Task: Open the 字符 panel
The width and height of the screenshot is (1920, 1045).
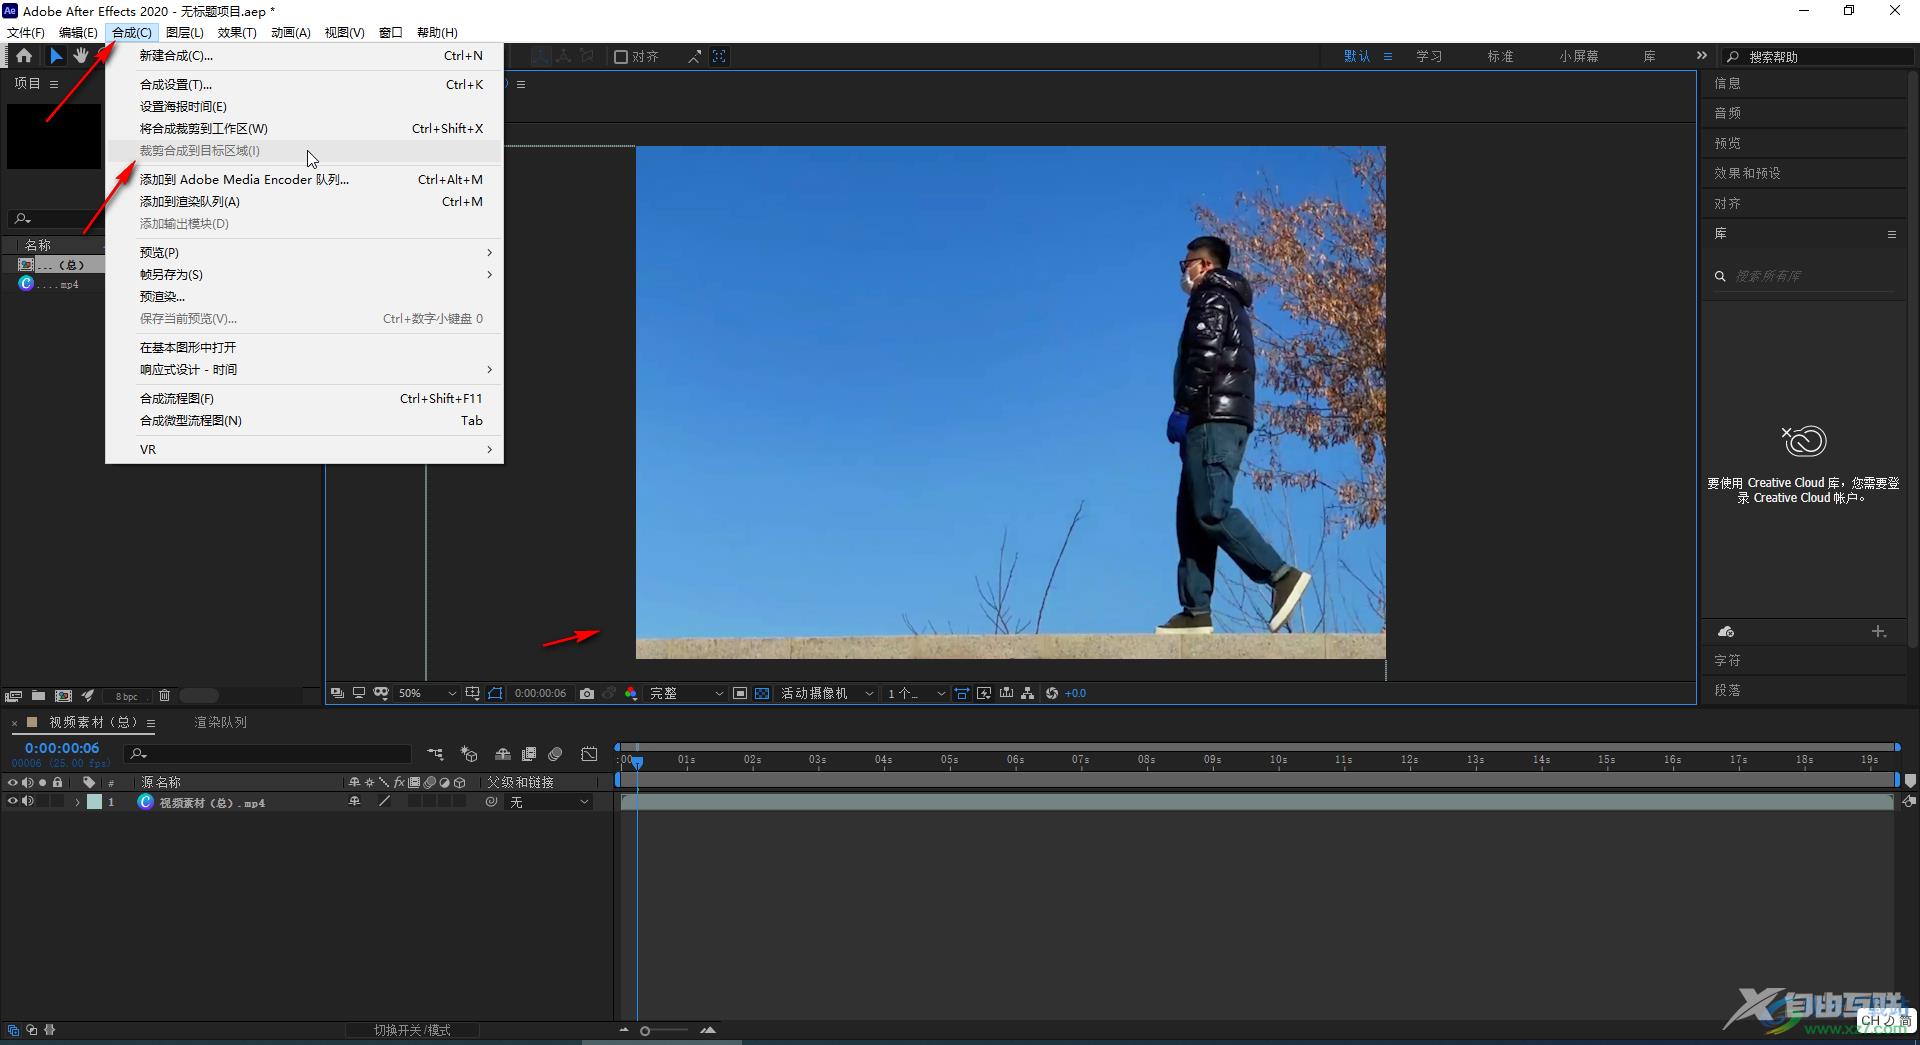Action: click(x=1727, y=661)
